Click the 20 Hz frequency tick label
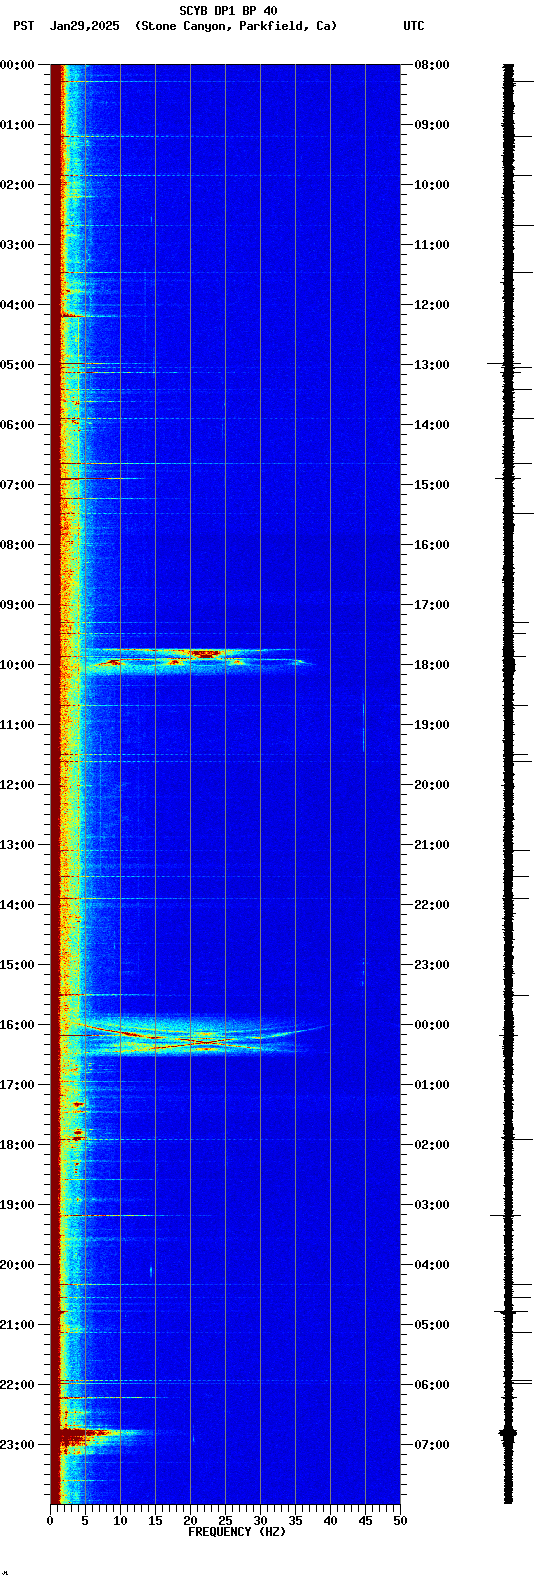Viewport: 552px width, 1584px height. click(x=190, y=1521)
